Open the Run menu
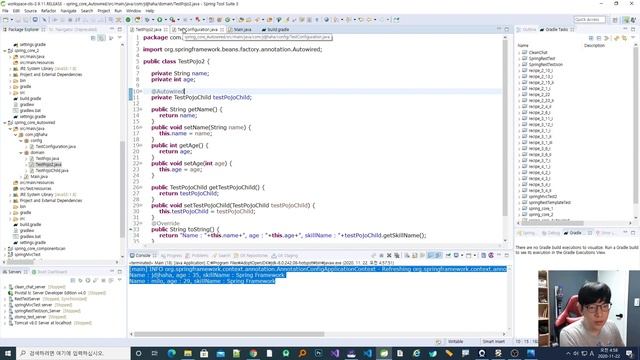Image resolution: width=640 pixels, height=360 pixels. (x=118, y=11)
